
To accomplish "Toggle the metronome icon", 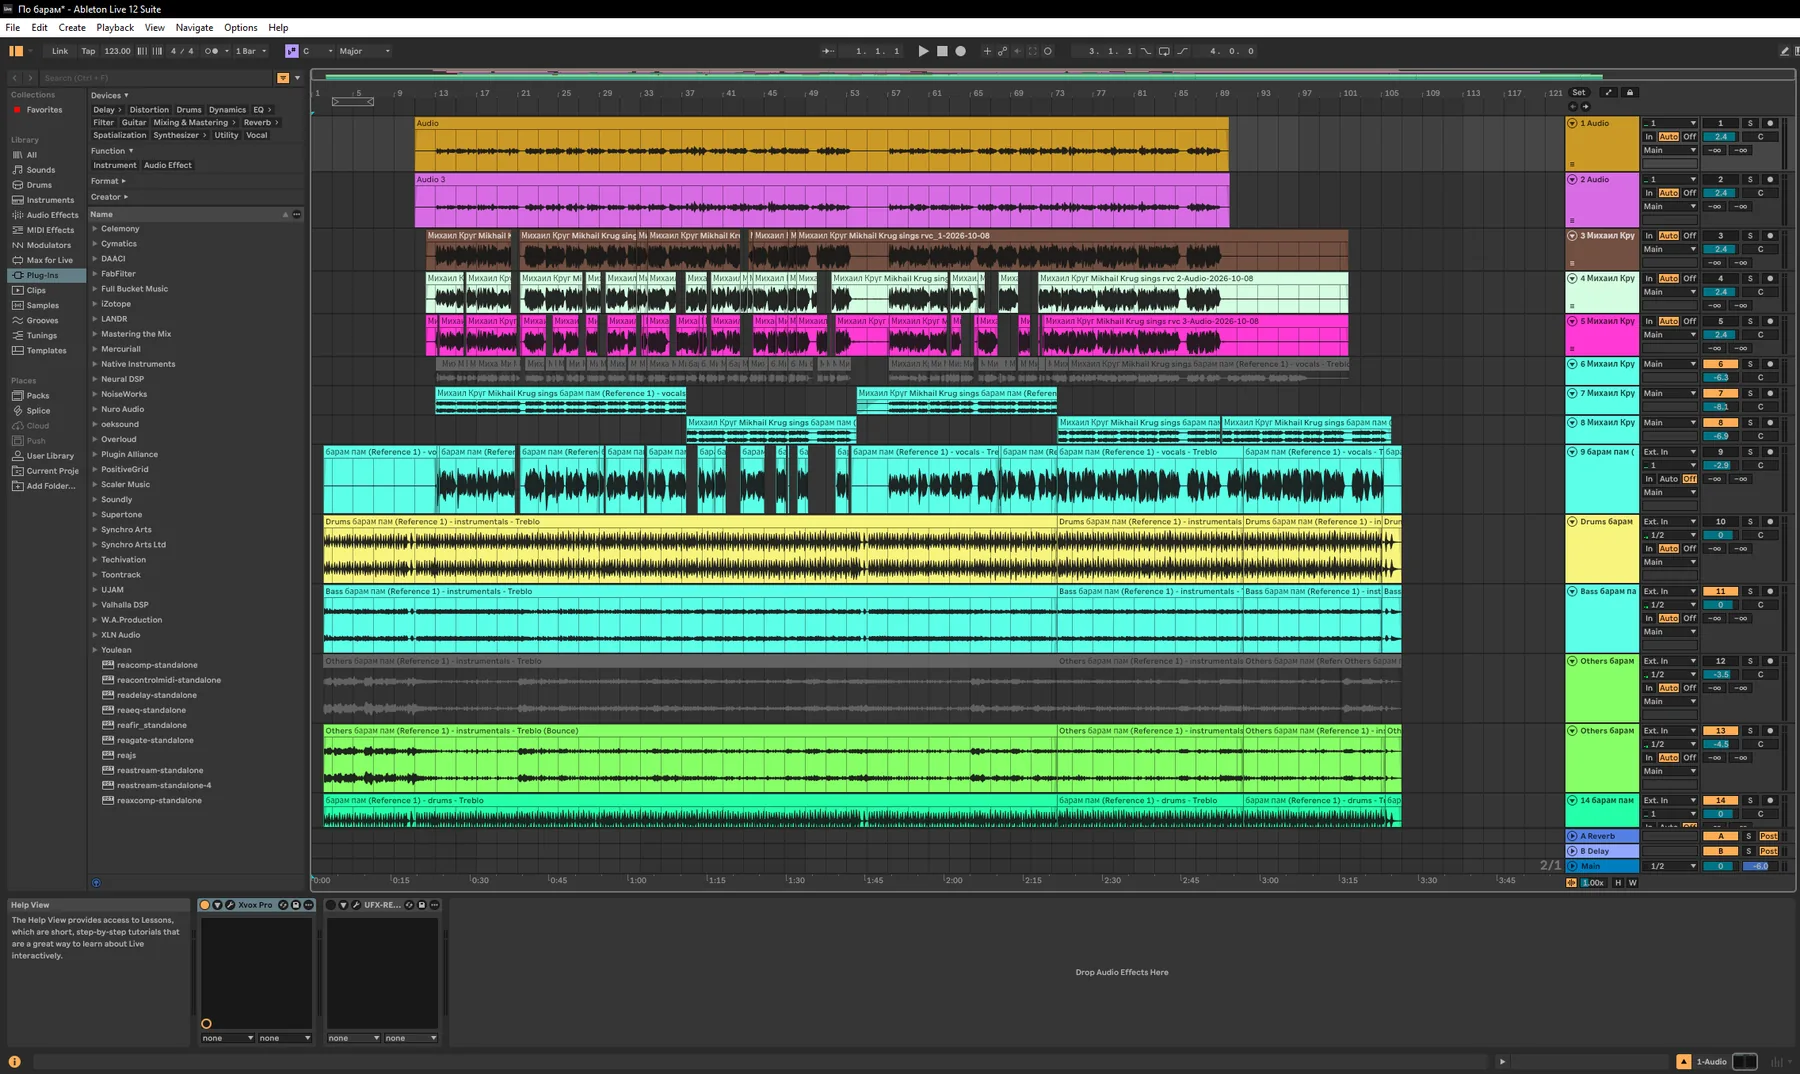I will tap(211, 51).
